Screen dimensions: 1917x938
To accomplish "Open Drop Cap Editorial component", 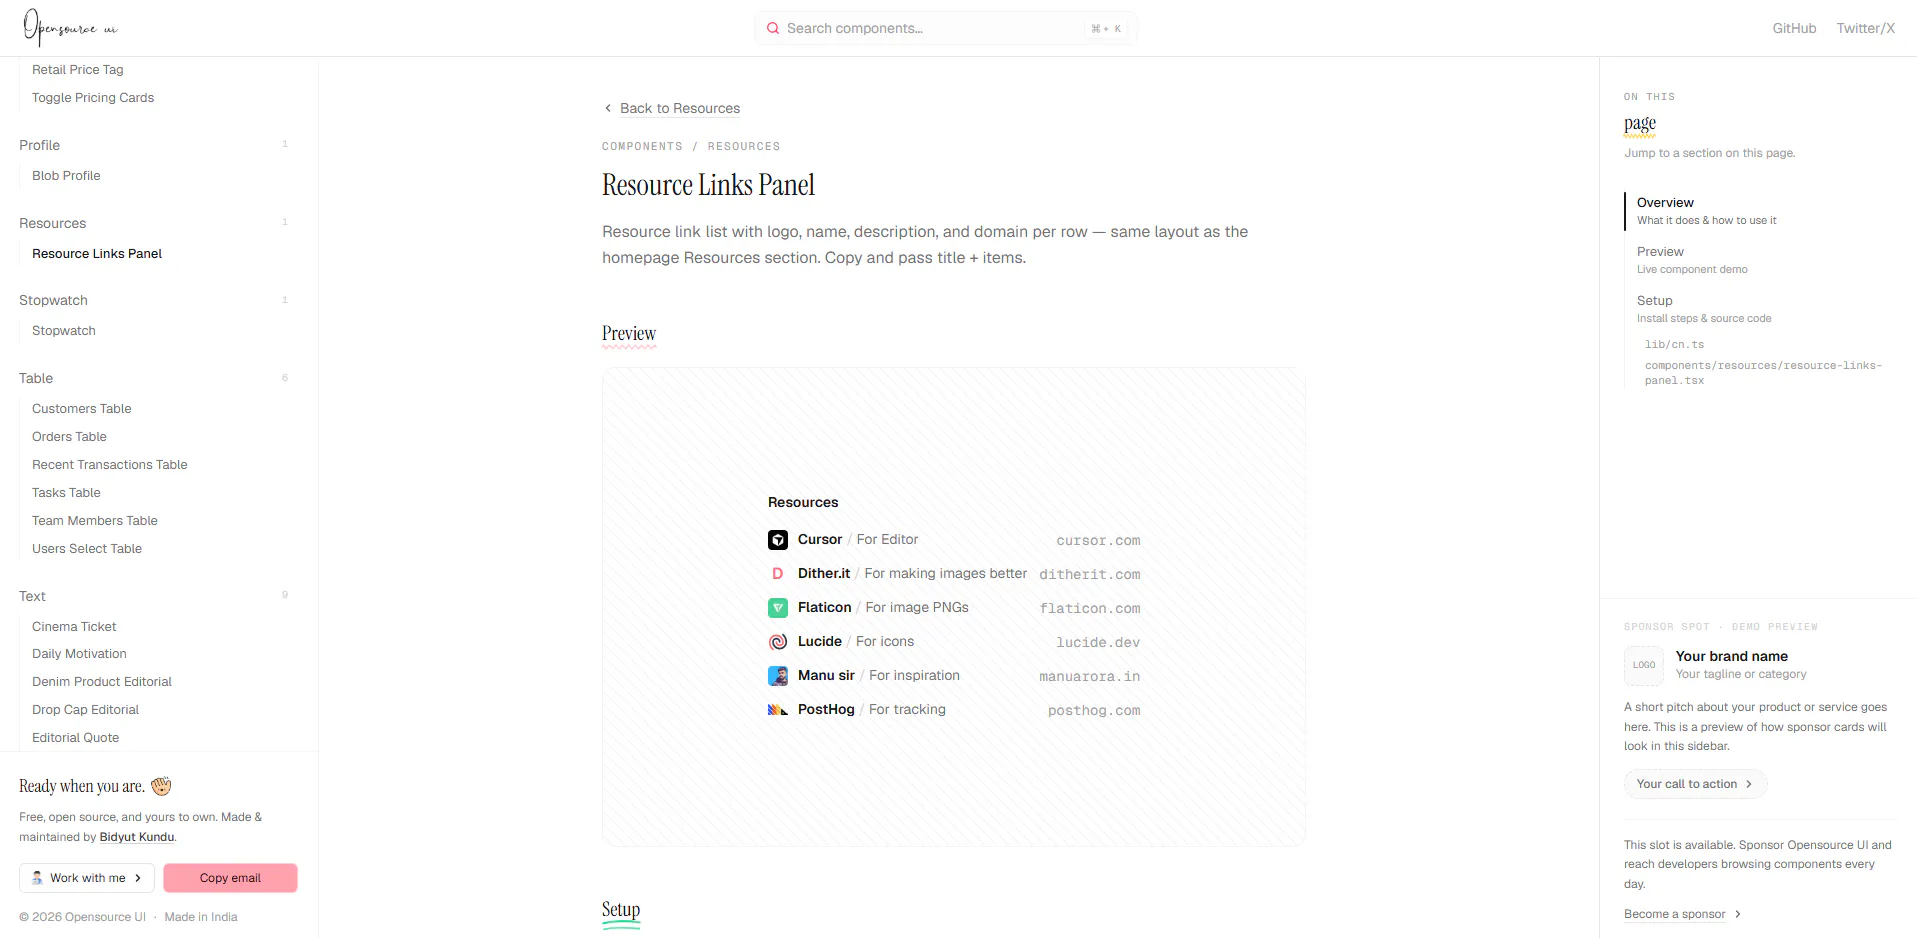I will (85, 709).
